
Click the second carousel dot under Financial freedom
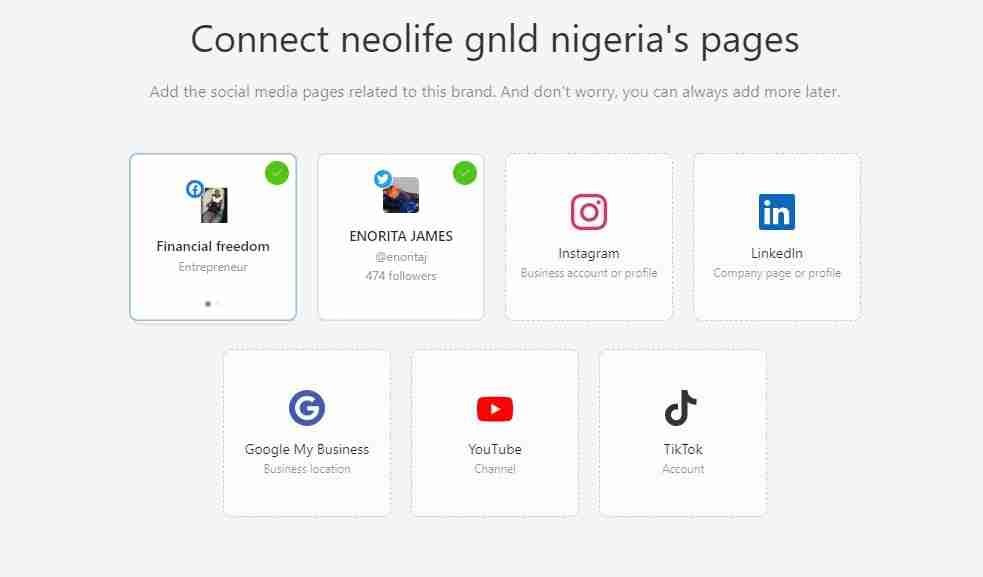click(x=220, y=304)
